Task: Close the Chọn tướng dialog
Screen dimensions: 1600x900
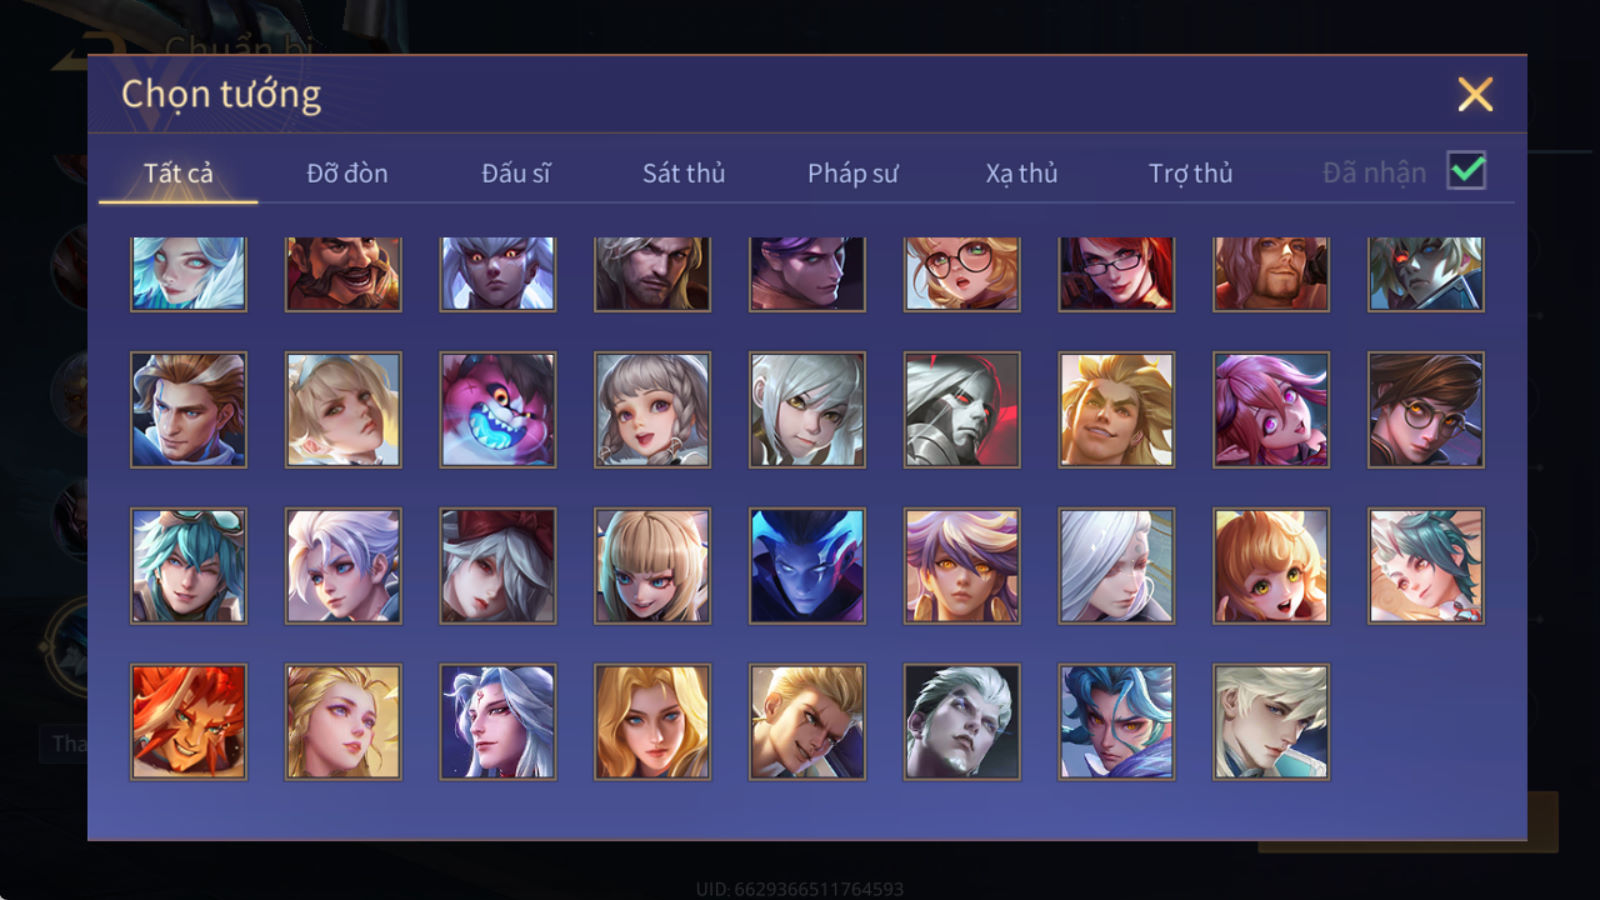Action: (x=1475, y=94)
